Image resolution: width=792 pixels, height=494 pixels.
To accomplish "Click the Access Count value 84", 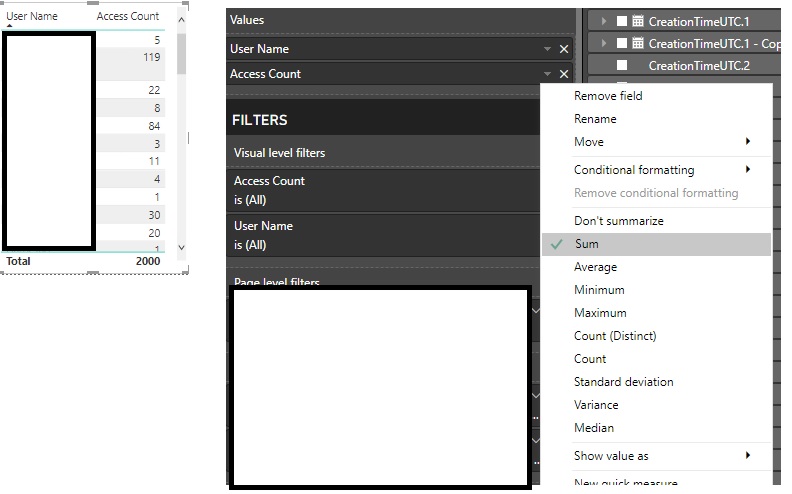I will [x=154, y=126].
